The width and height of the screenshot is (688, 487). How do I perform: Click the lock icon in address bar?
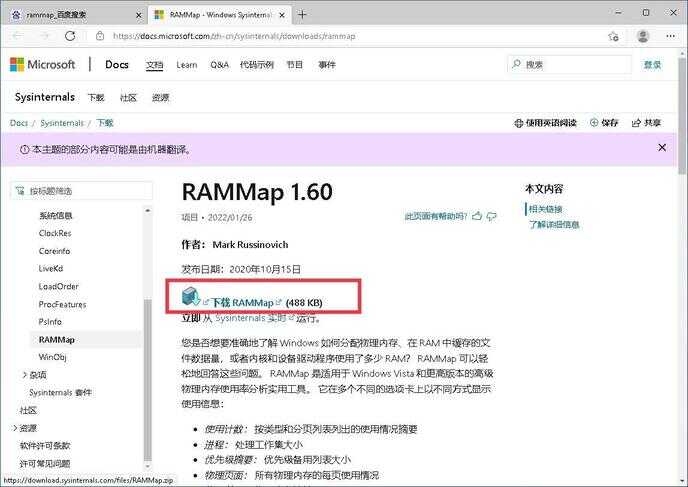tap(100, 36)
